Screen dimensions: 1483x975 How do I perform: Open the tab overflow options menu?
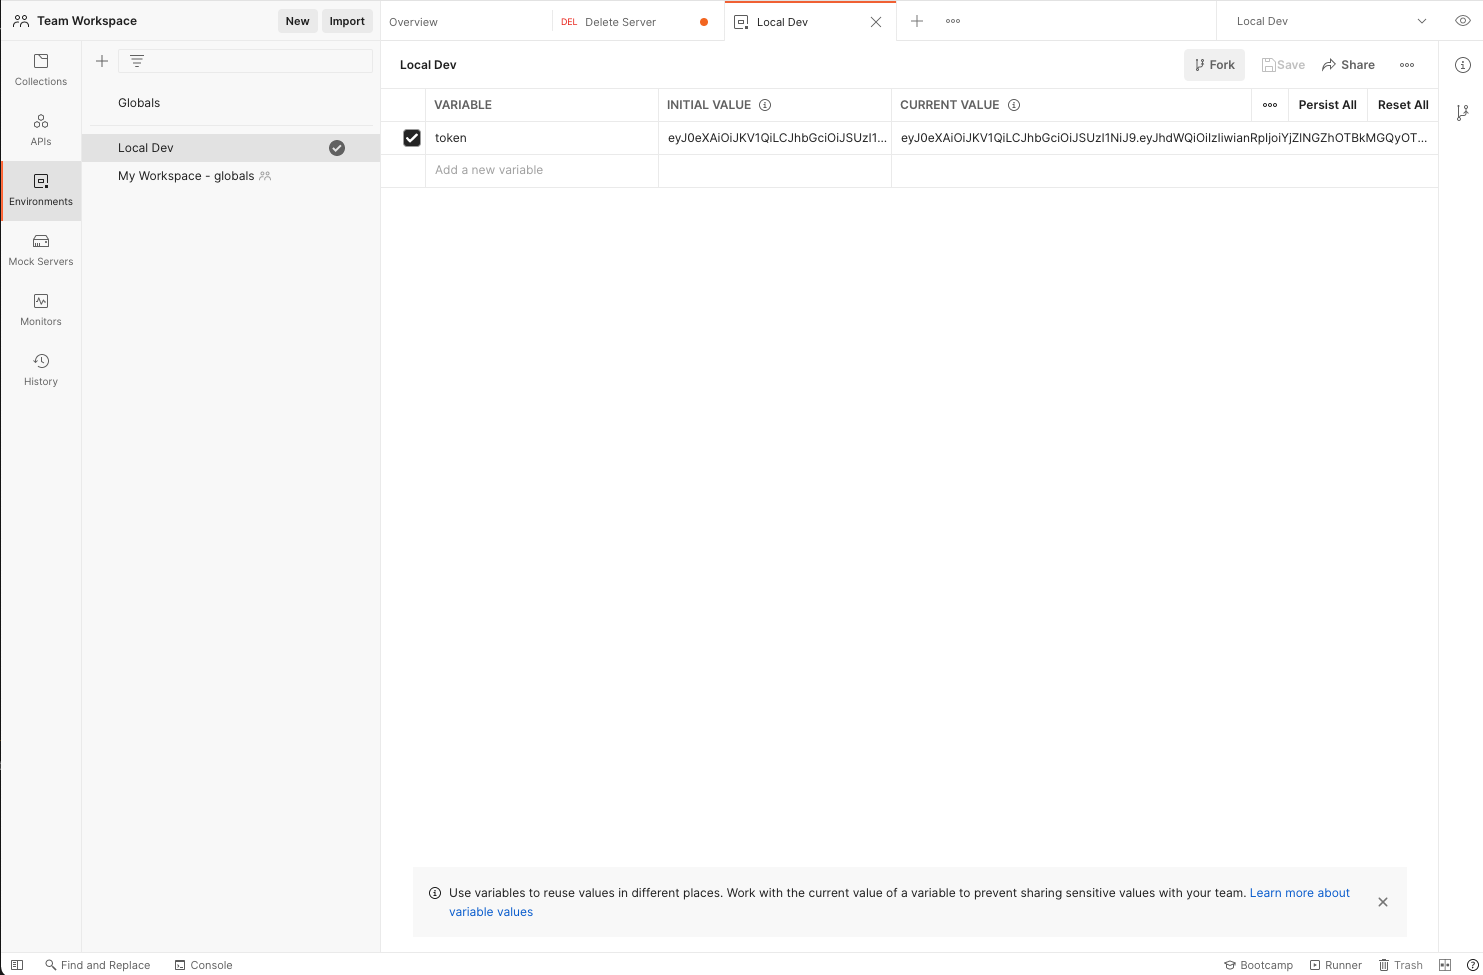pos(953,21)
